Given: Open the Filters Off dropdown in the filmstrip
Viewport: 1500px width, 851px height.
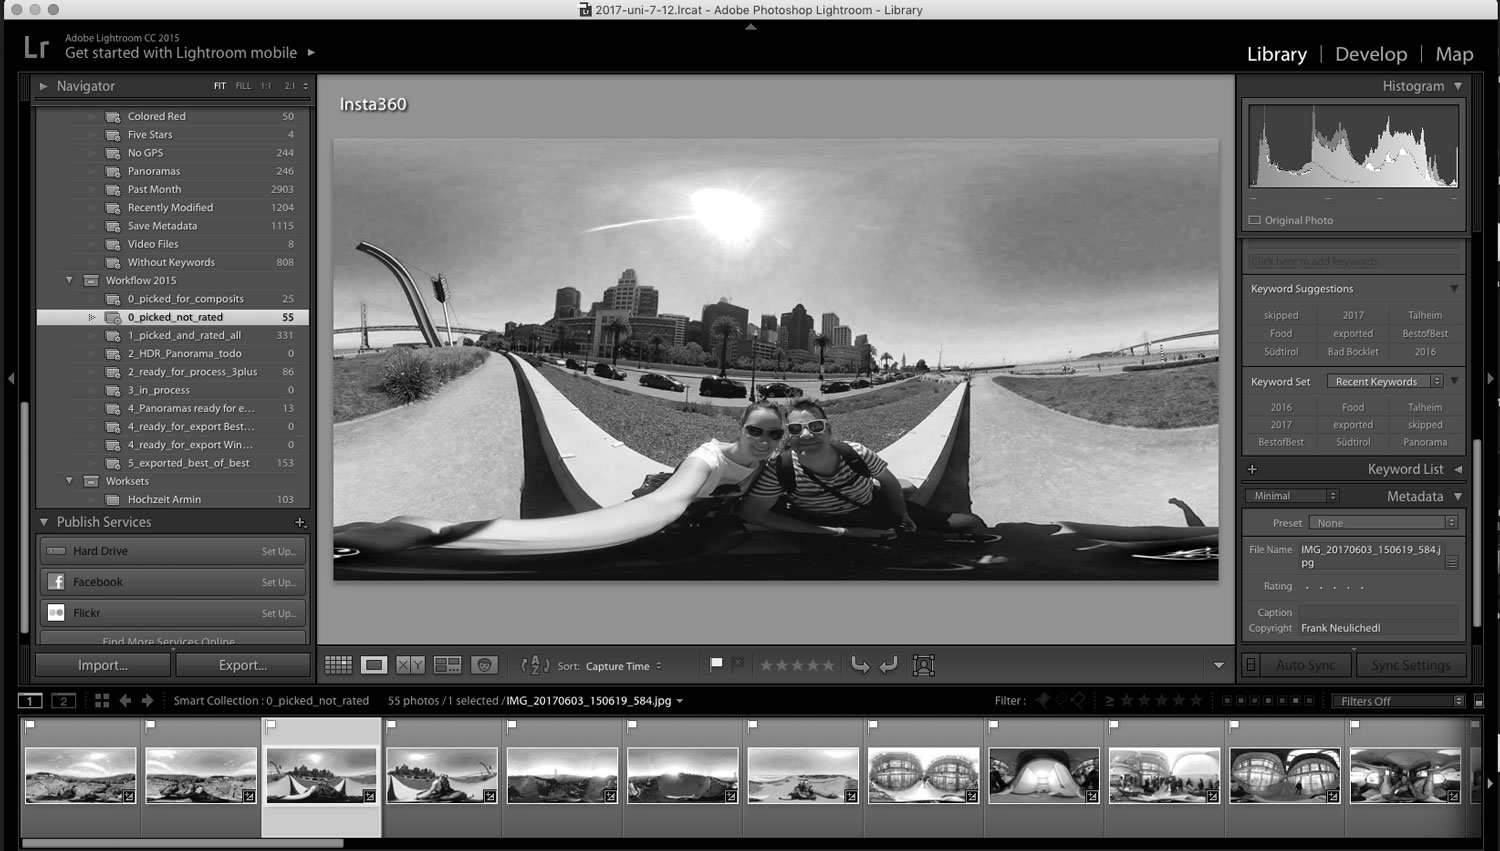Looking at the screenshot, I should coord(1398,700).
